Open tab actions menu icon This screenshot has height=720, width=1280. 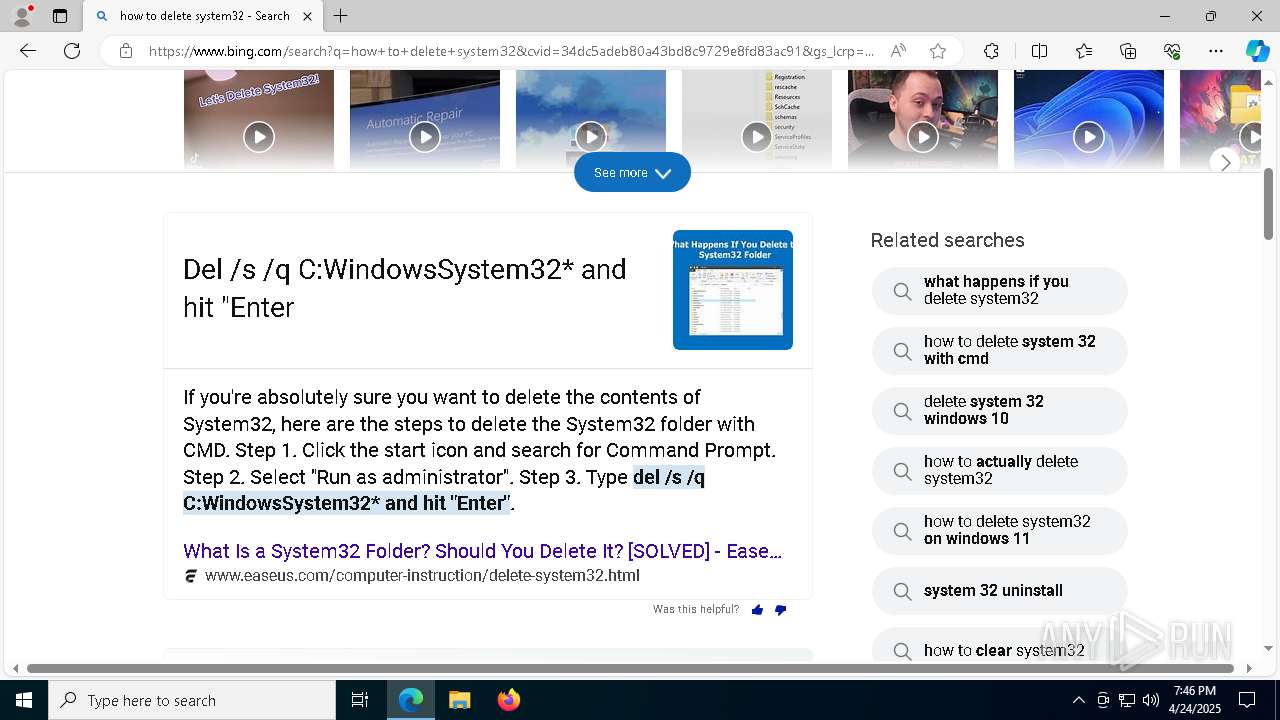click(60, 16)
